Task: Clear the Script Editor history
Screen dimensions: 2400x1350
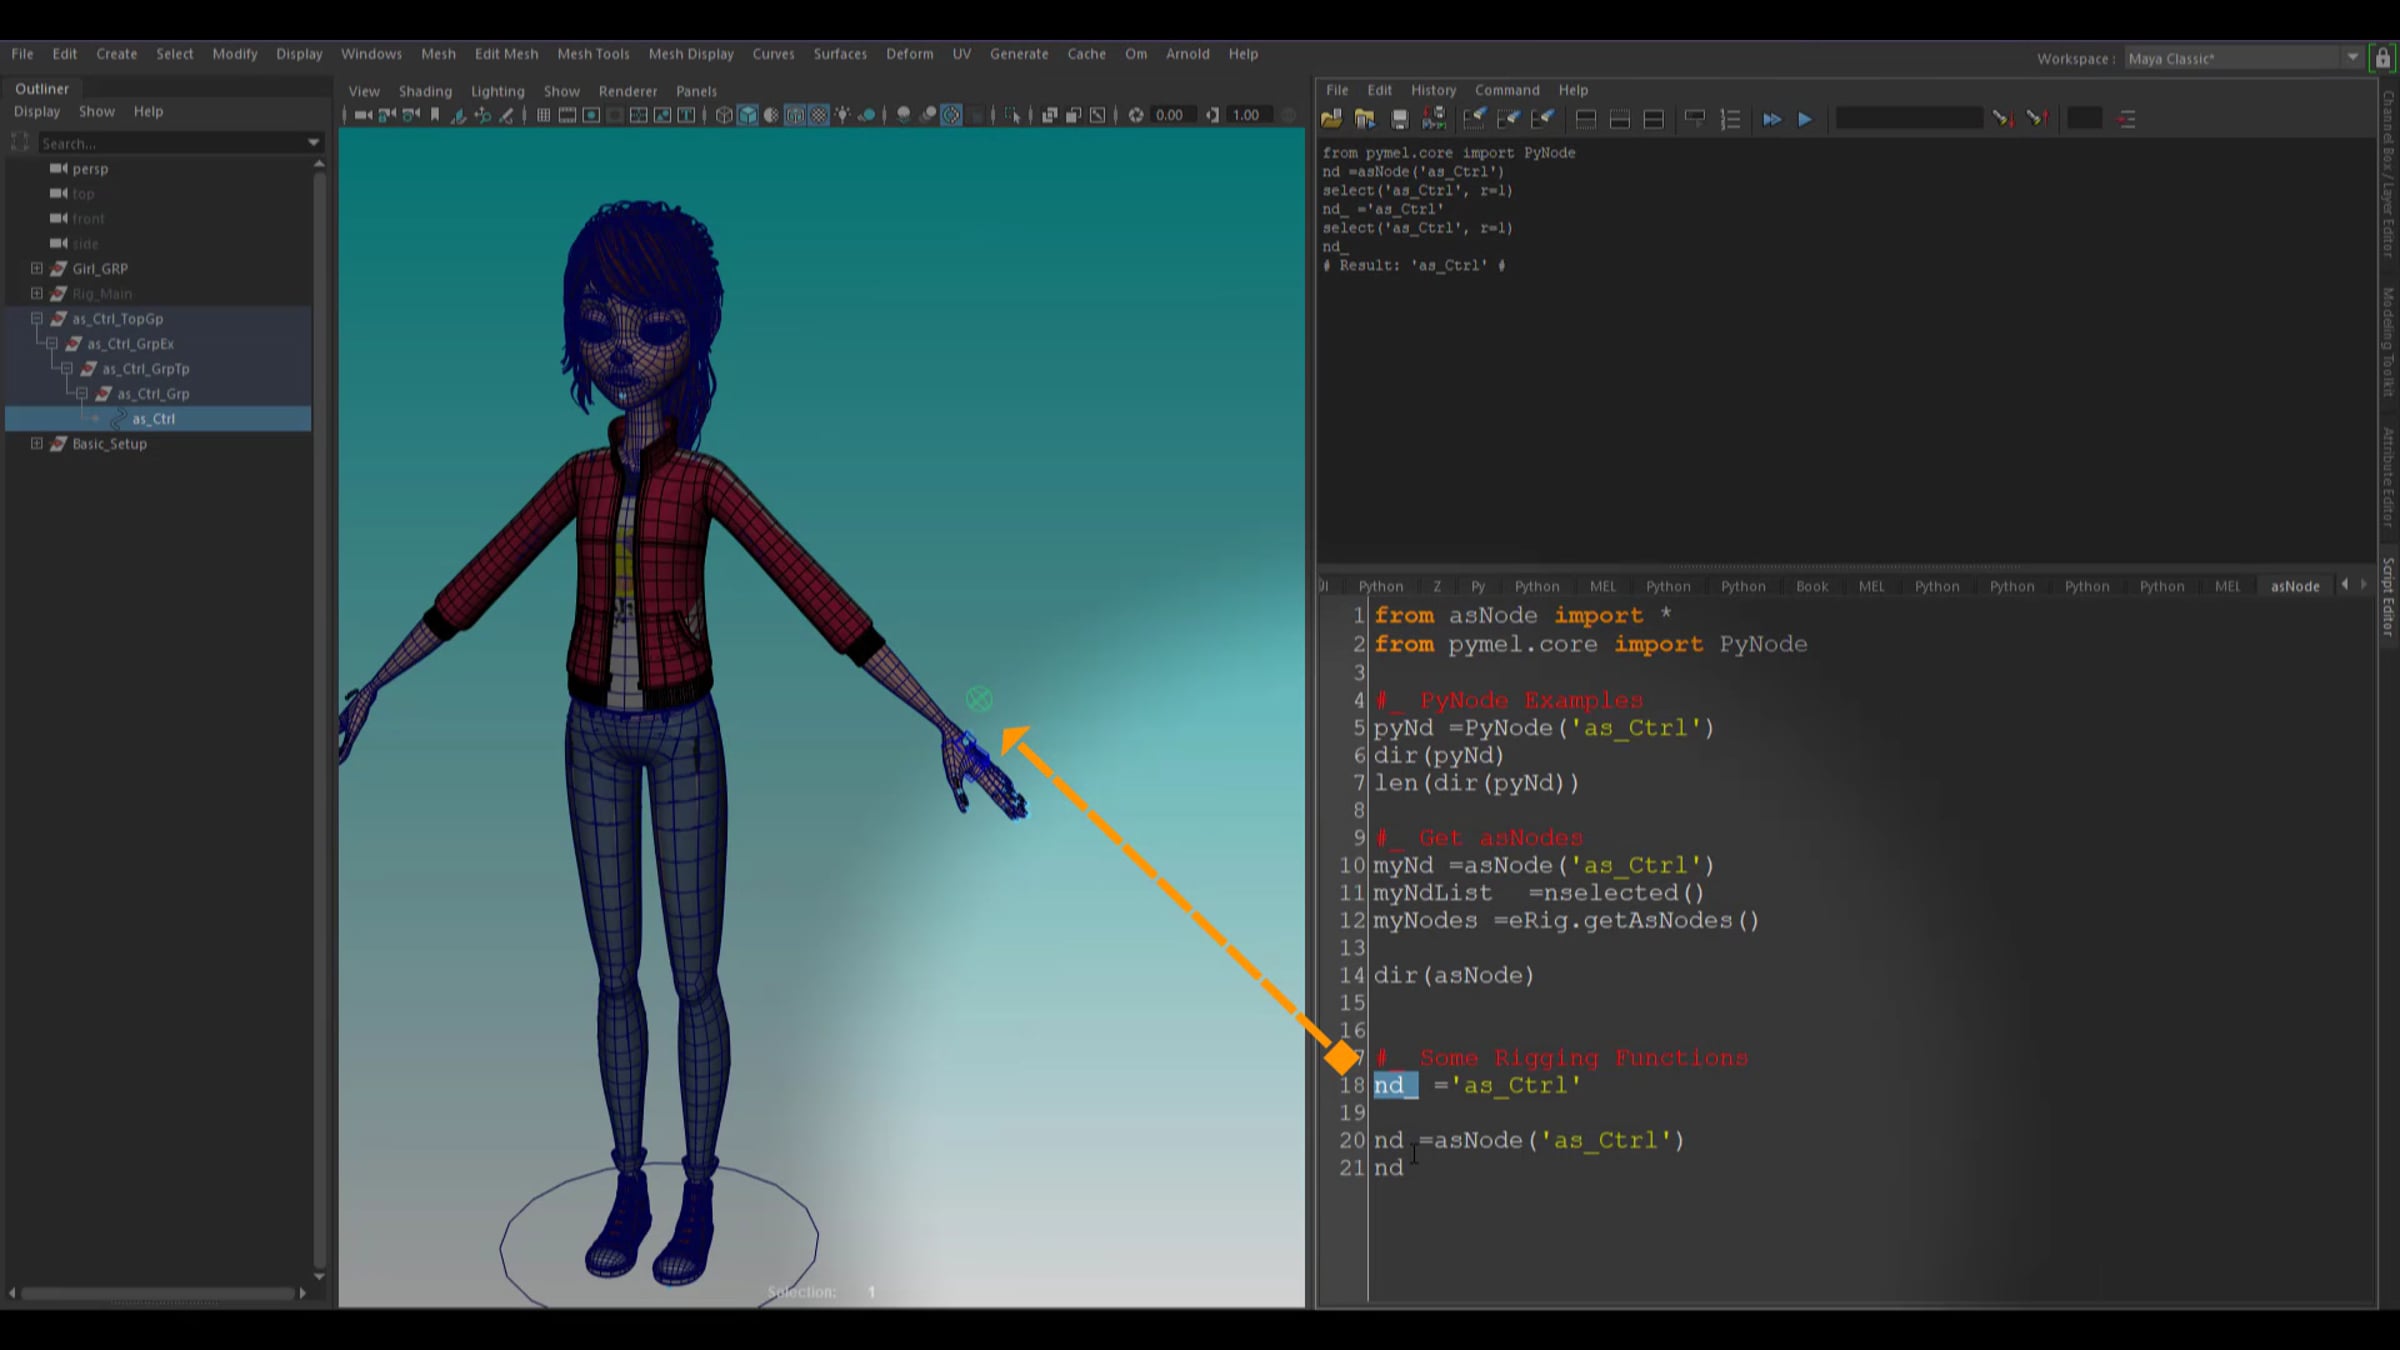Action: (x=1474, y=119)
